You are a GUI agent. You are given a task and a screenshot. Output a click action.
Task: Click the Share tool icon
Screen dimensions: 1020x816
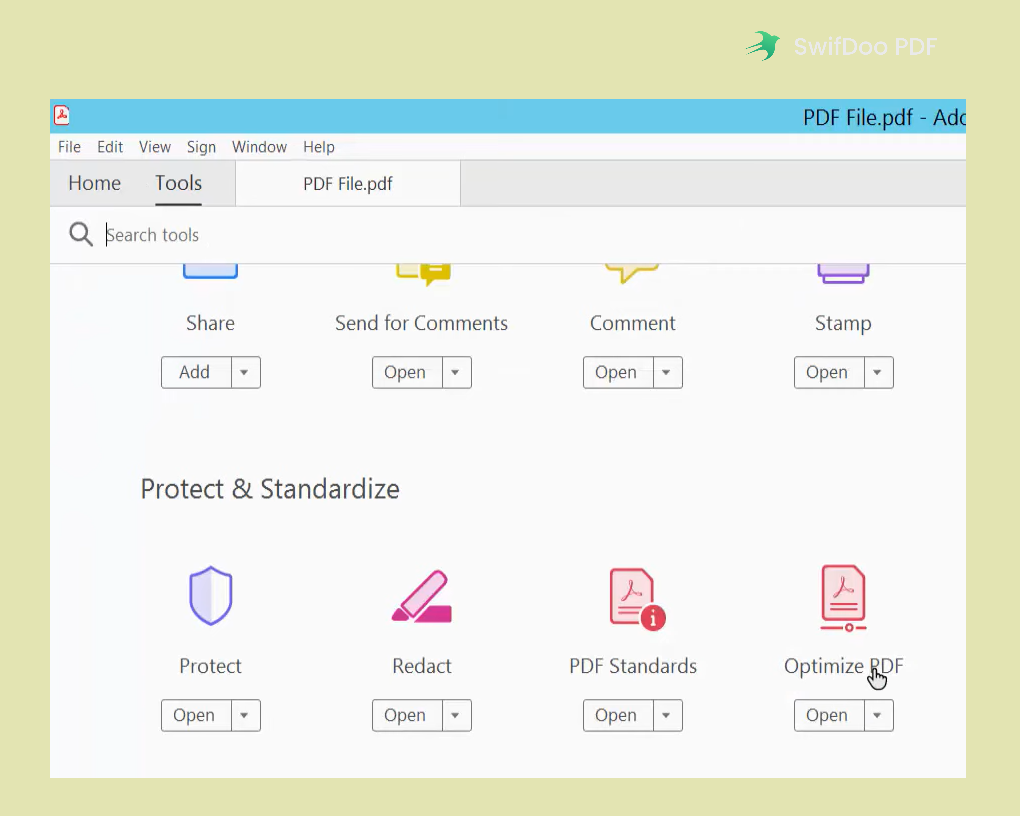tap(210, 271)
